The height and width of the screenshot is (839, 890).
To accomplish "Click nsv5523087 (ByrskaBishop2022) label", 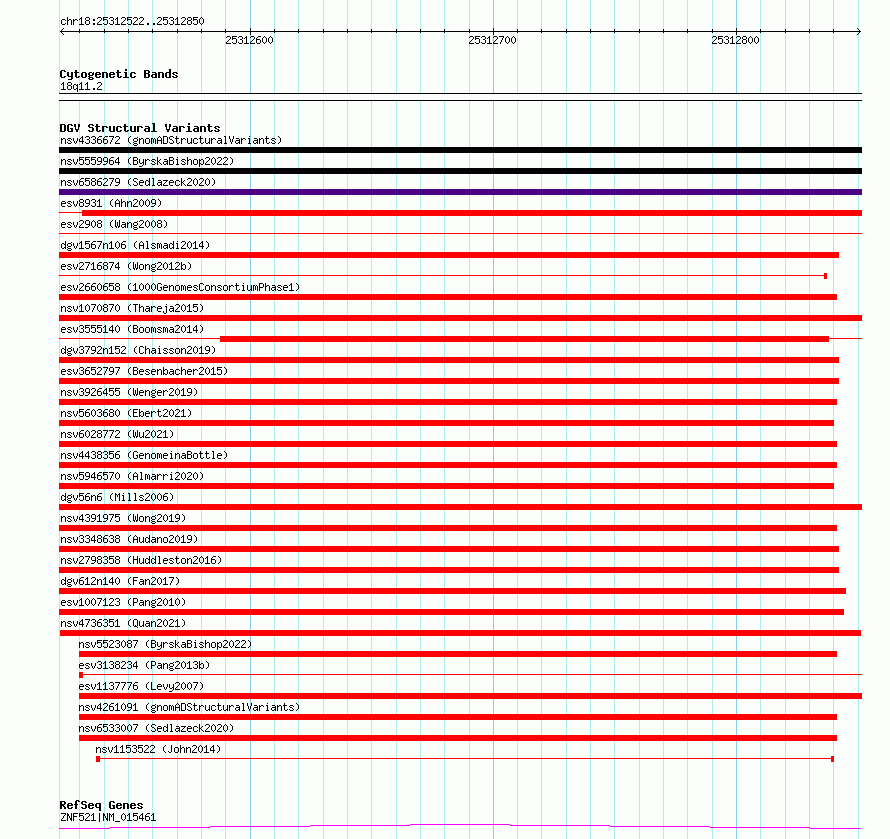I will [165, 644].
